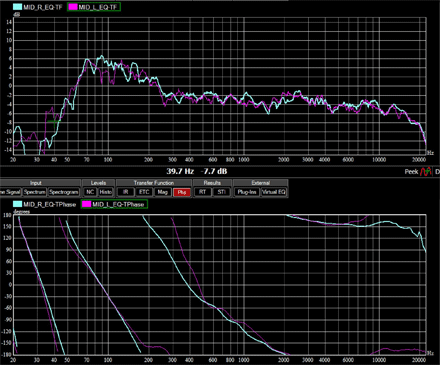
Task: Click the 39.7 Hz cursor readout
Action: pos(180,171)
